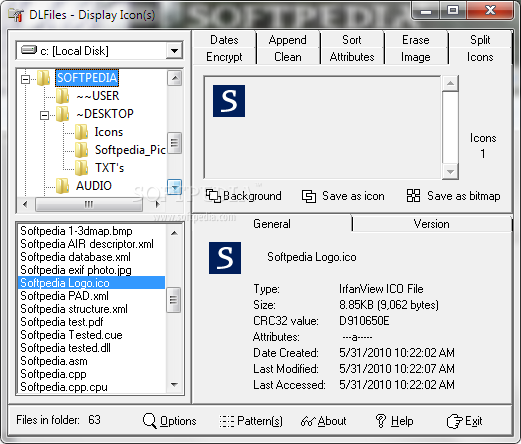Click the folder tree horizontal scroll thumb
Viewport: 521px width, 444px height.
tap(89, 204)
